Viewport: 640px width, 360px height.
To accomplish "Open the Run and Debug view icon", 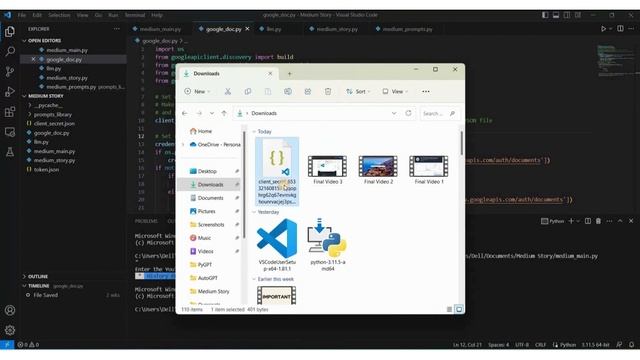I will [x=10, y=92].
